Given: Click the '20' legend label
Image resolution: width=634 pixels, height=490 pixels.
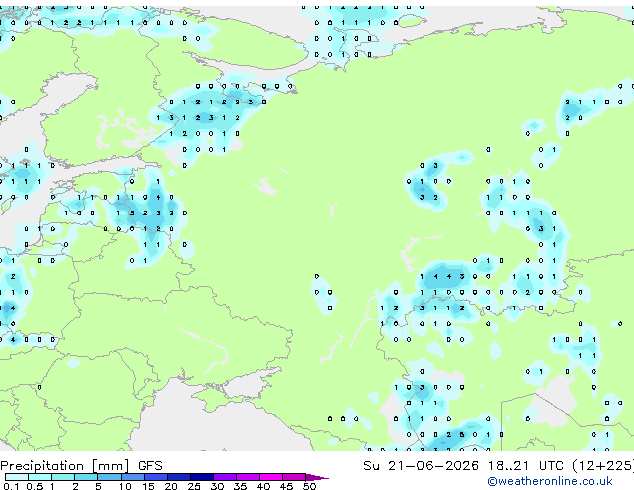Looking at the screenshot, I should click(171, 486).
